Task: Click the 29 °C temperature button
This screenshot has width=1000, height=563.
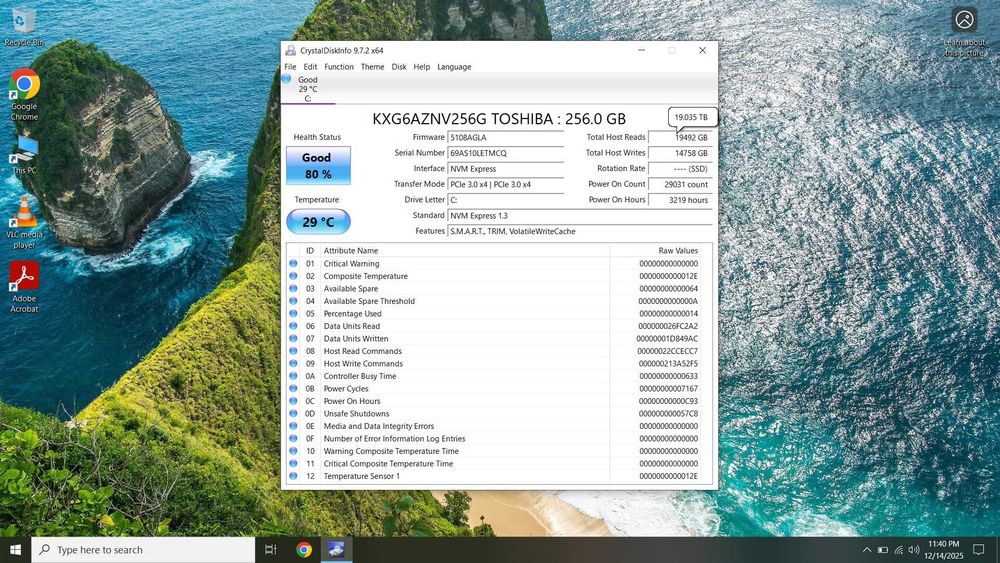Action: tap(318, 222)
